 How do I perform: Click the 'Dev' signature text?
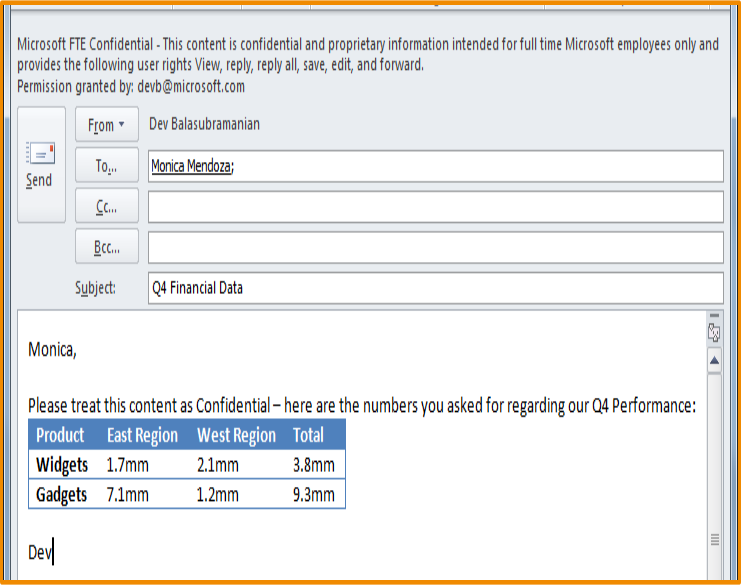click(x=40, y=552)
